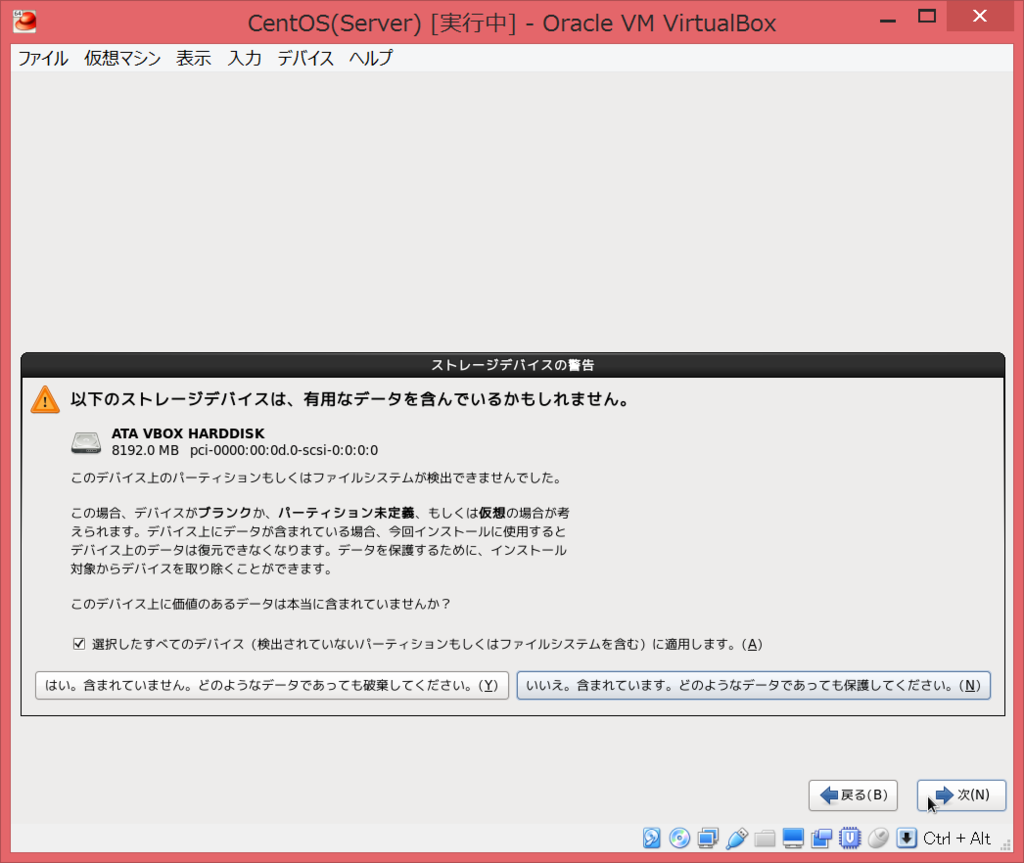The width and height of the screenshot is (1024, 863).
Task: Click the mouse integration status icon
Action: click(x=878, y=838)
